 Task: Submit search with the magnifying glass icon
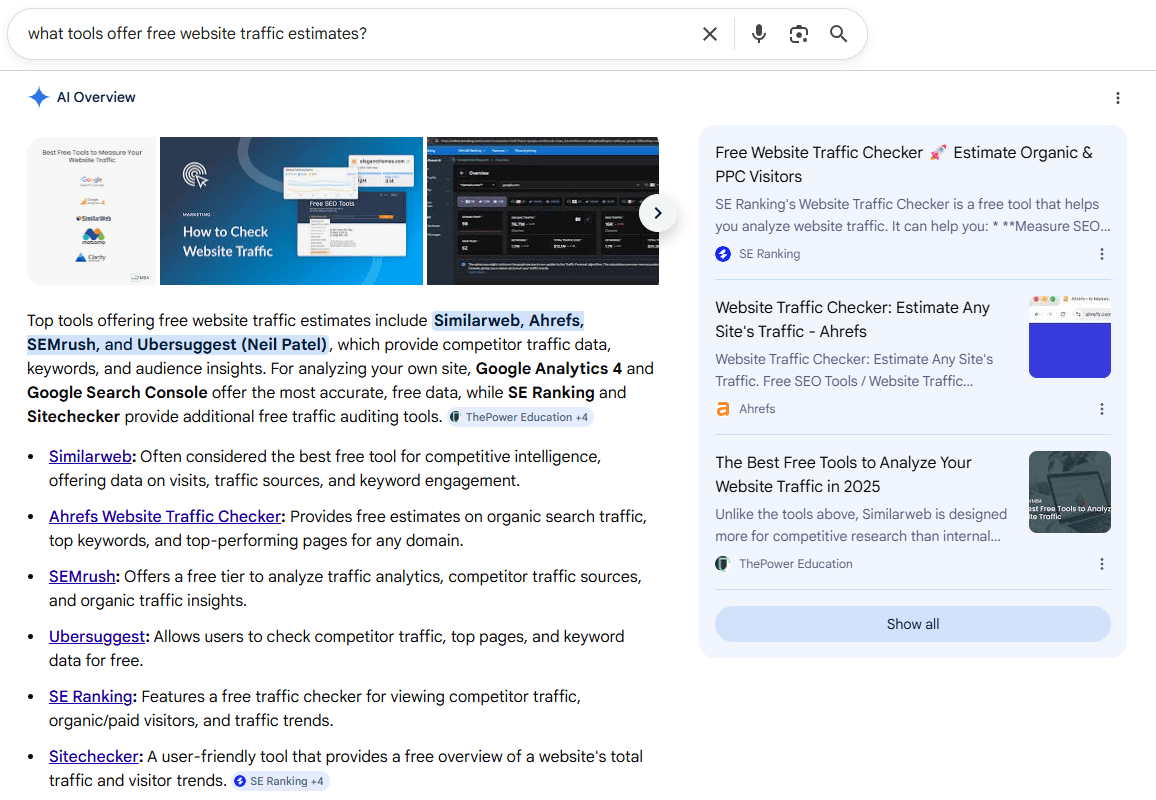coord(838,34)
